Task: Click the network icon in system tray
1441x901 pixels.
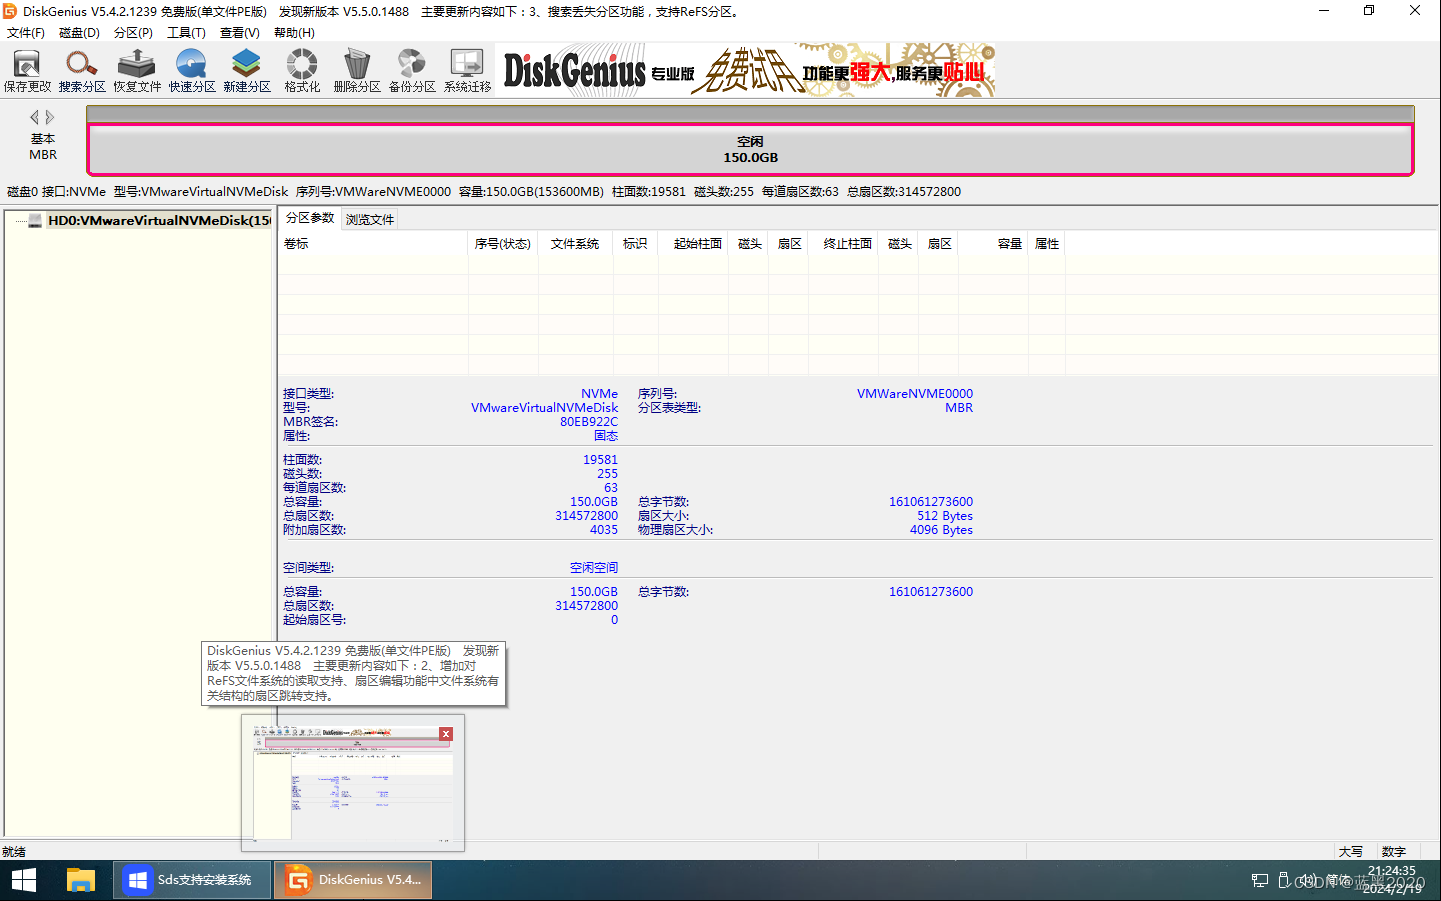Action: pyautogui.click(x=1260, y=881)
